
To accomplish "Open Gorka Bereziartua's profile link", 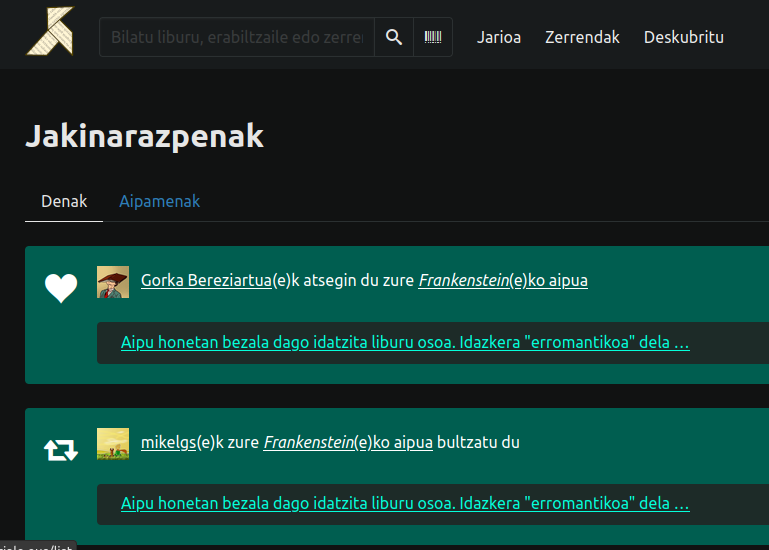I will pos(206,281).
